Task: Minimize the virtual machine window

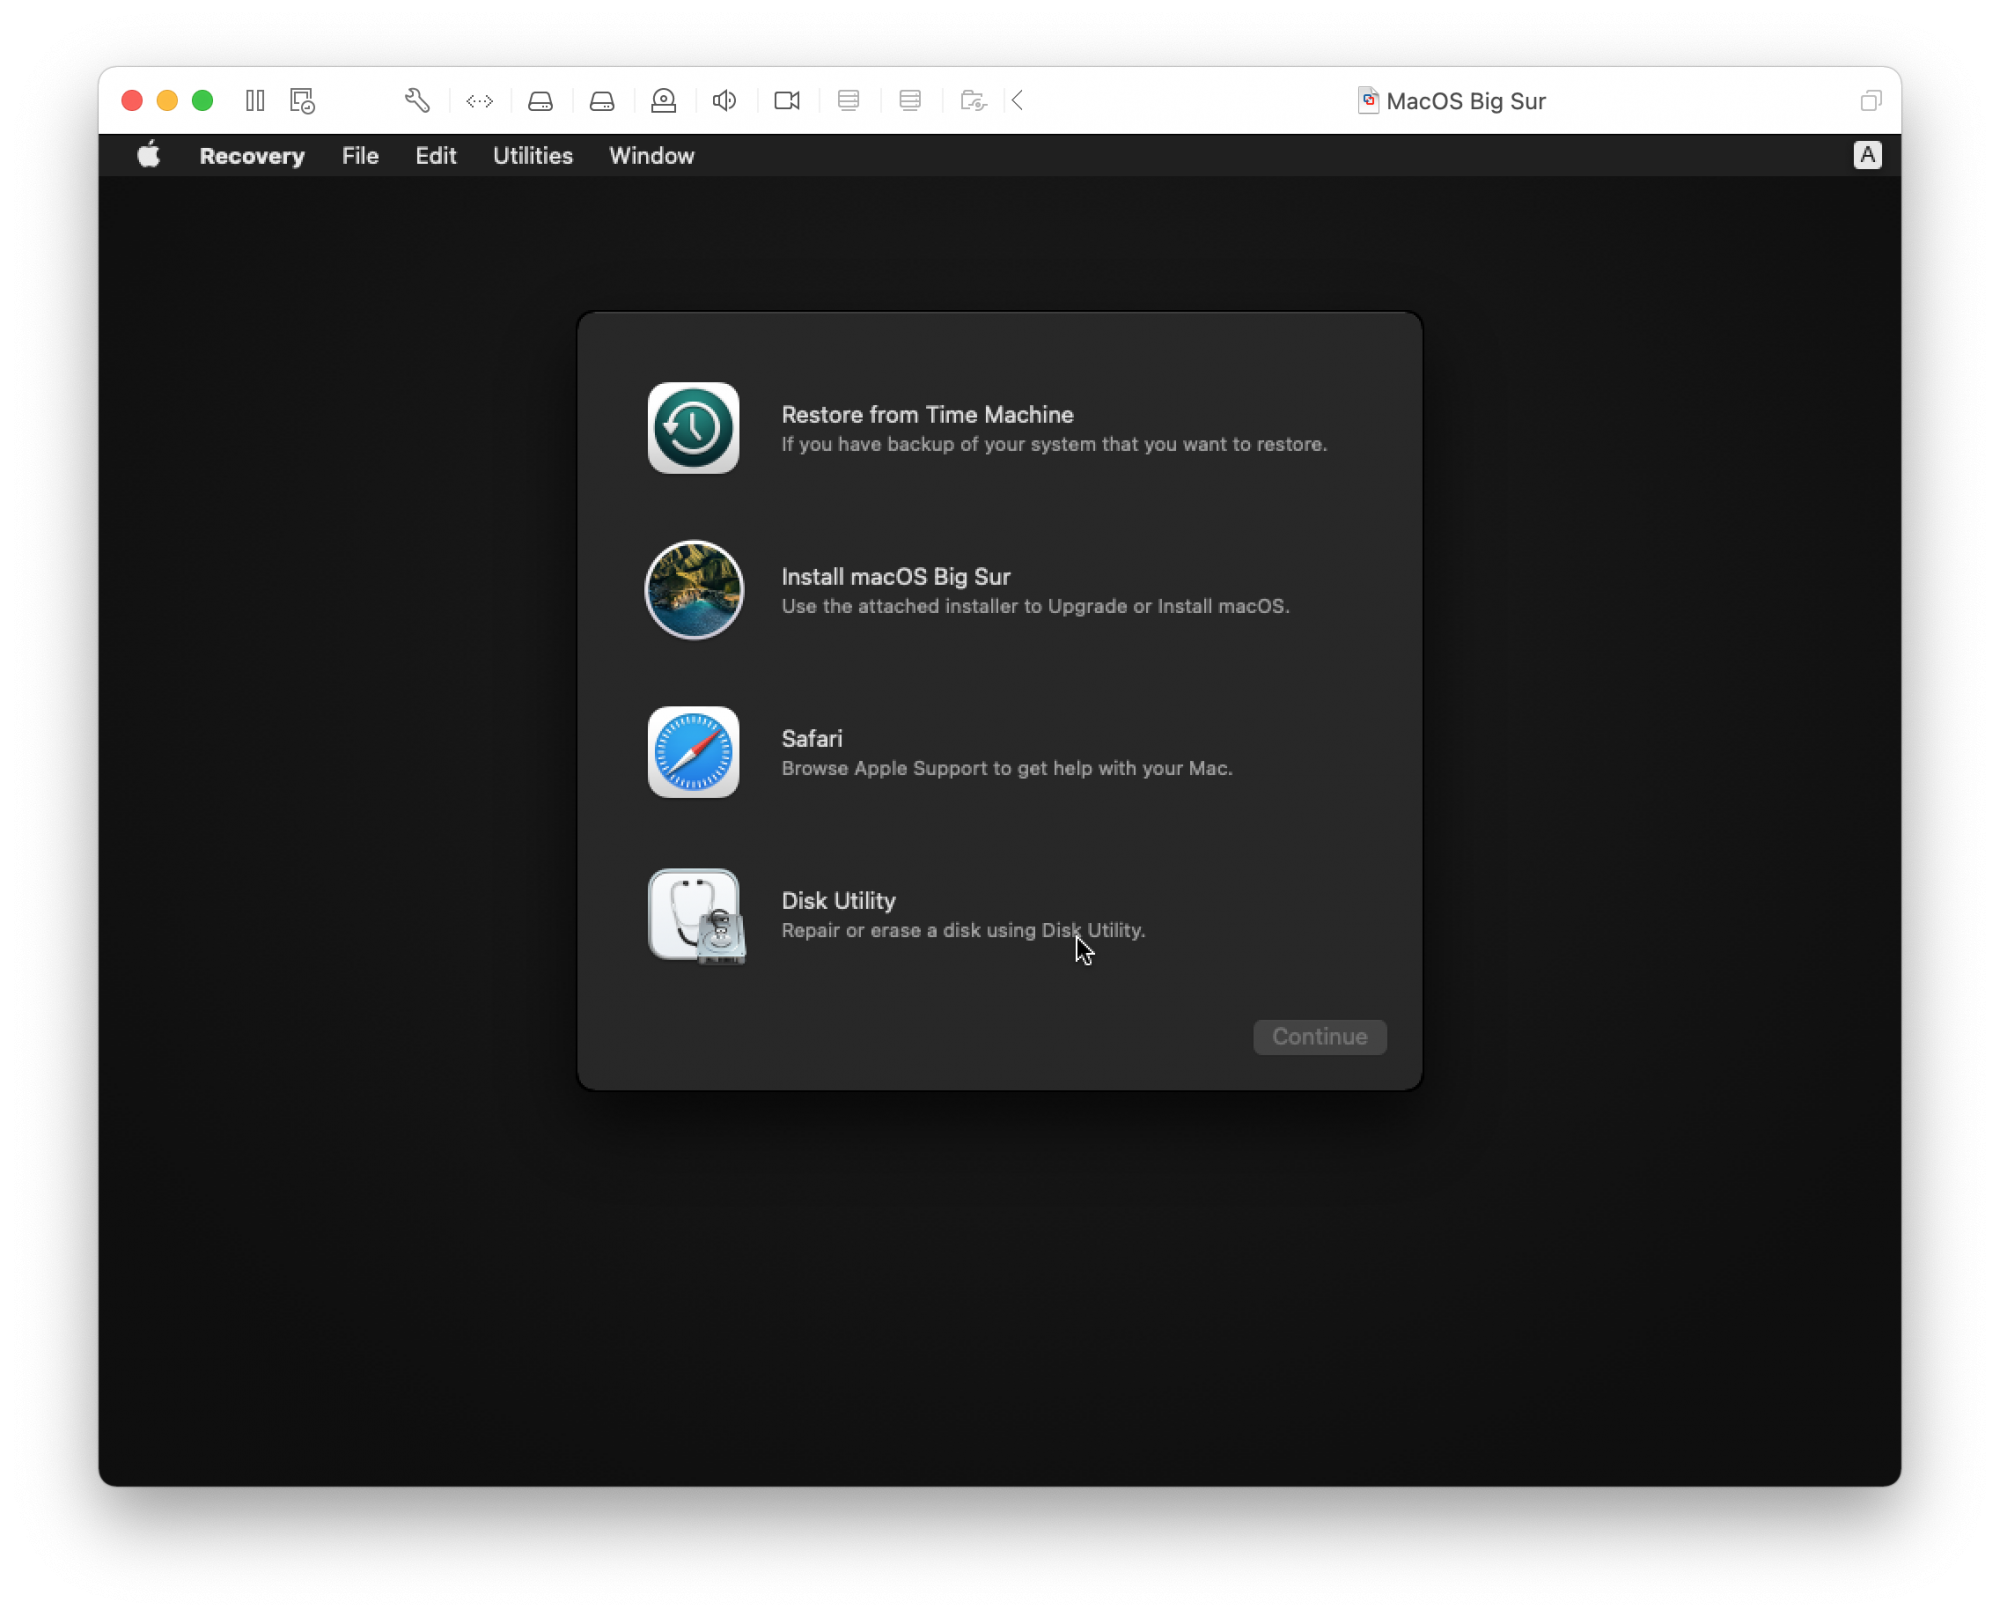Action: (x=167, y=101)
